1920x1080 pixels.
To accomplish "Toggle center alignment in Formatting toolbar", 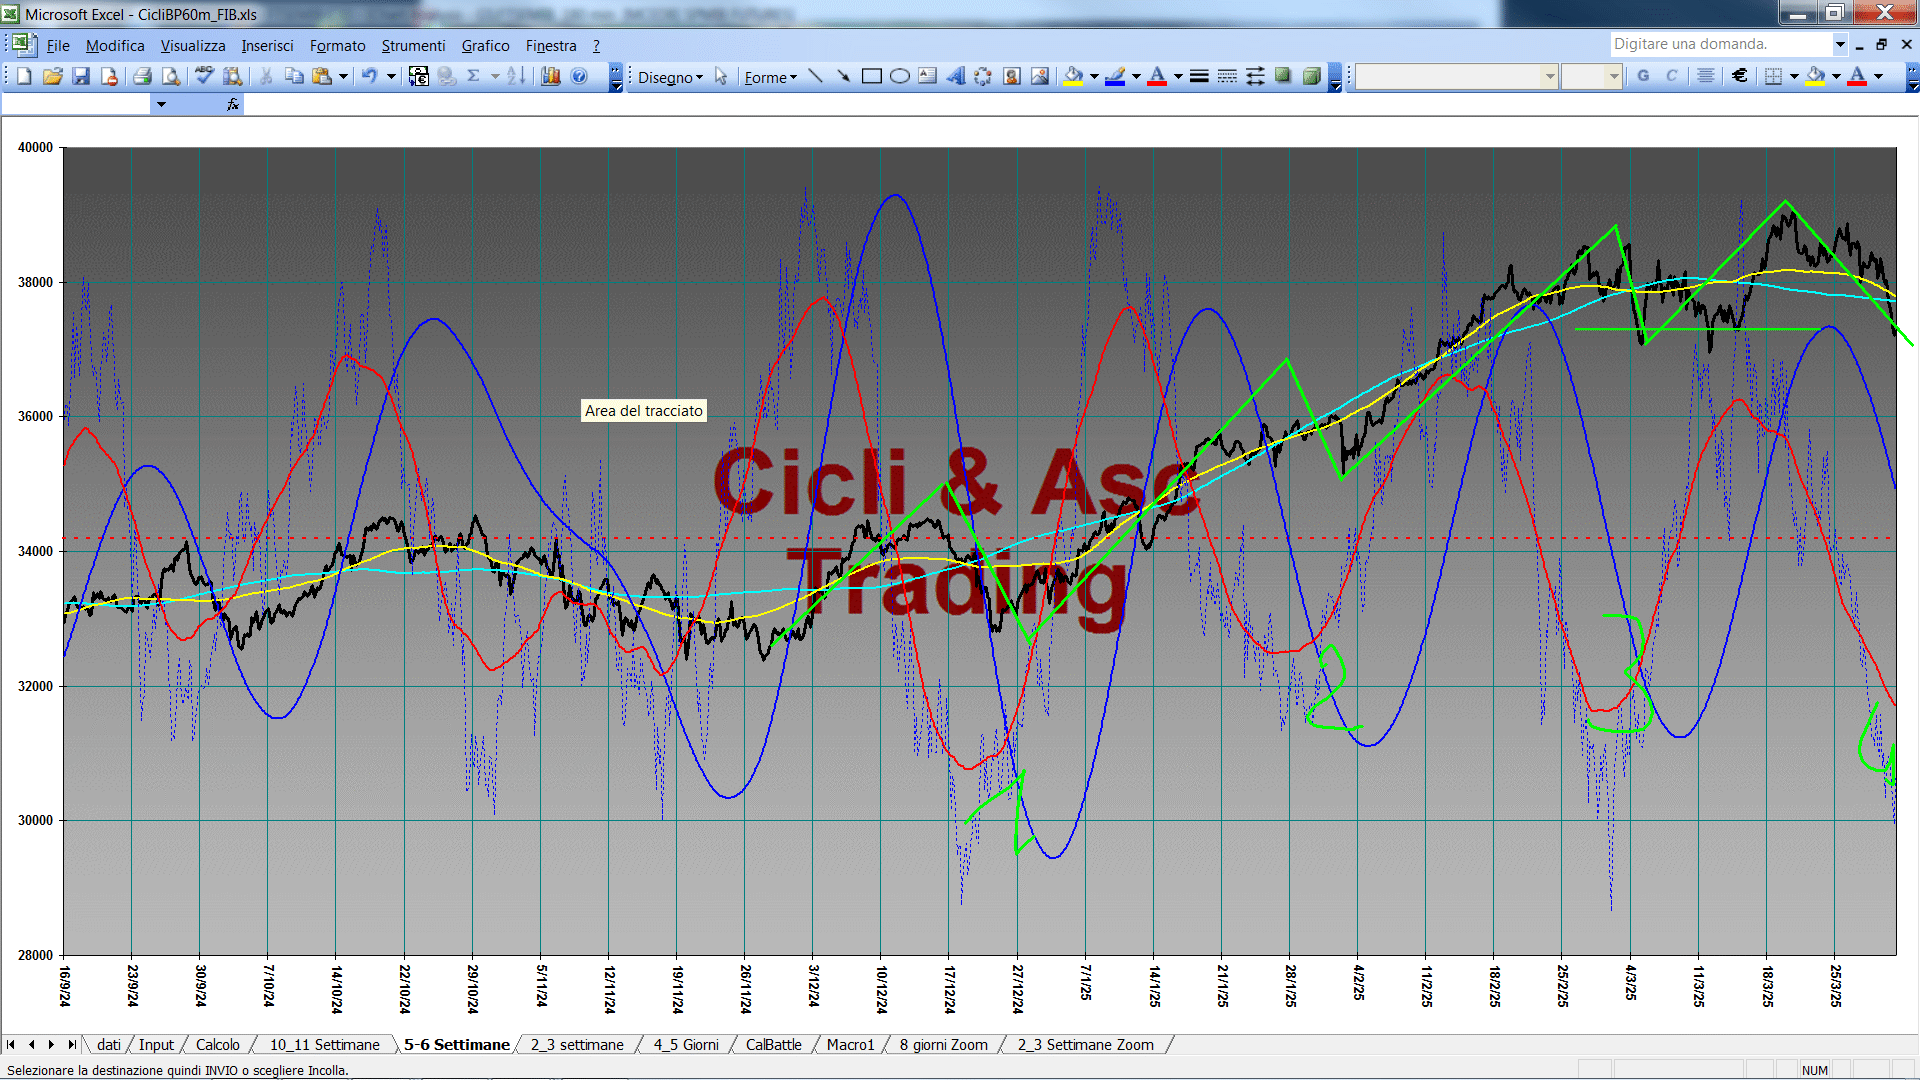I will (1706, 76).
